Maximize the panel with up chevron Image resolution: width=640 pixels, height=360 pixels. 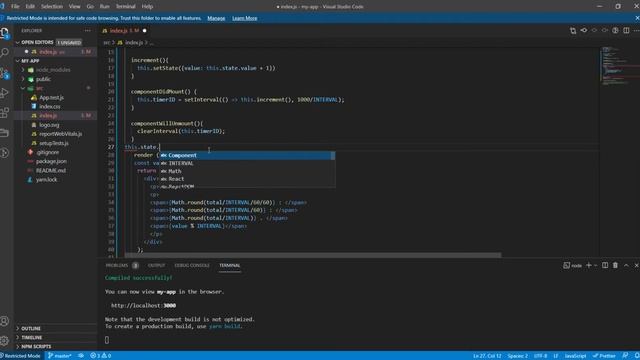[626, 265]
